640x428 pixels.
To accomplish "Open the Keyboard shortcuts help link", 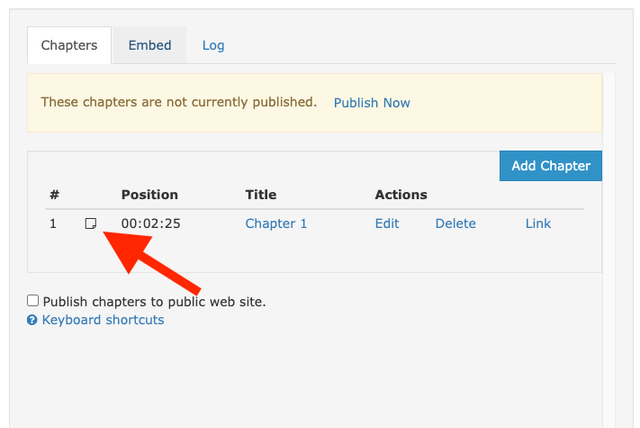I will (103, 320).
